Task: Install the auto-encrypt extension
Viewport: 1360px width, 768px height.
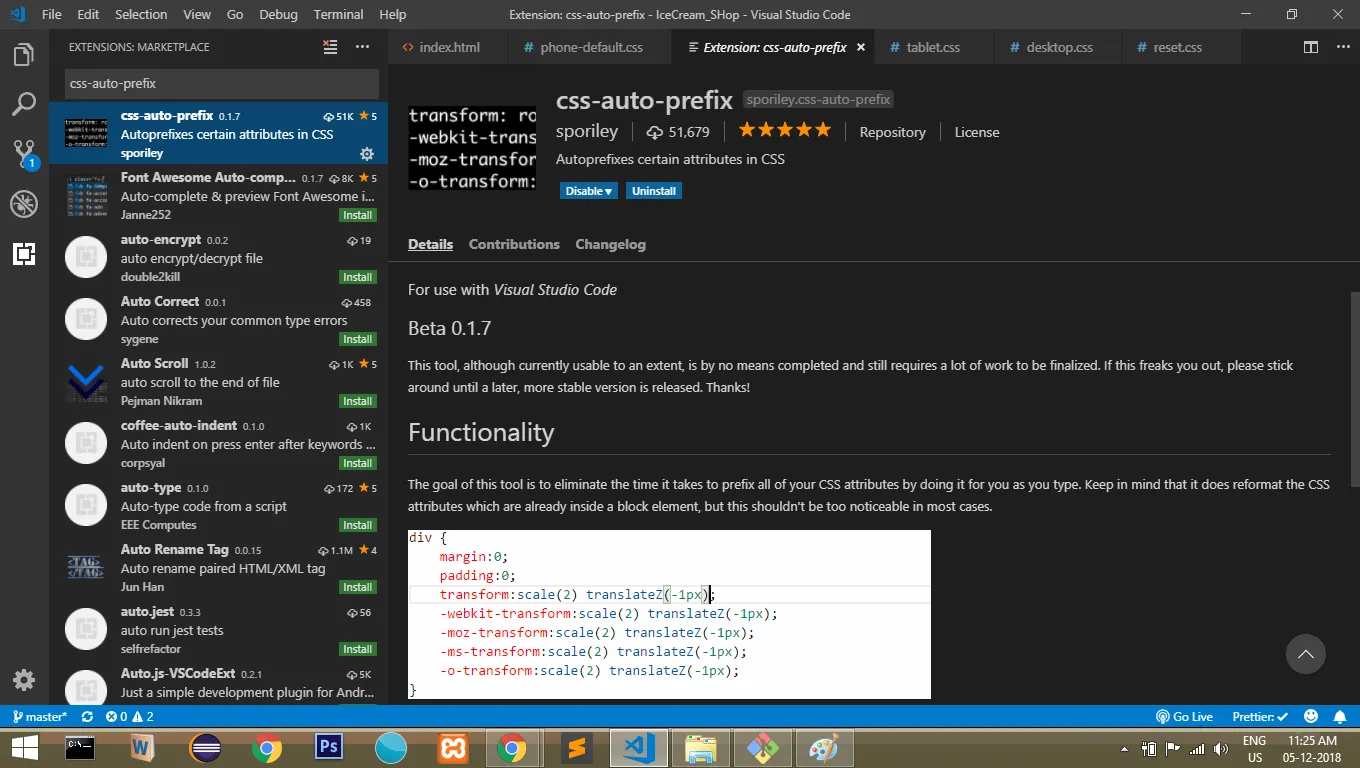Action: pyautogui.click(x=358, y=277)
